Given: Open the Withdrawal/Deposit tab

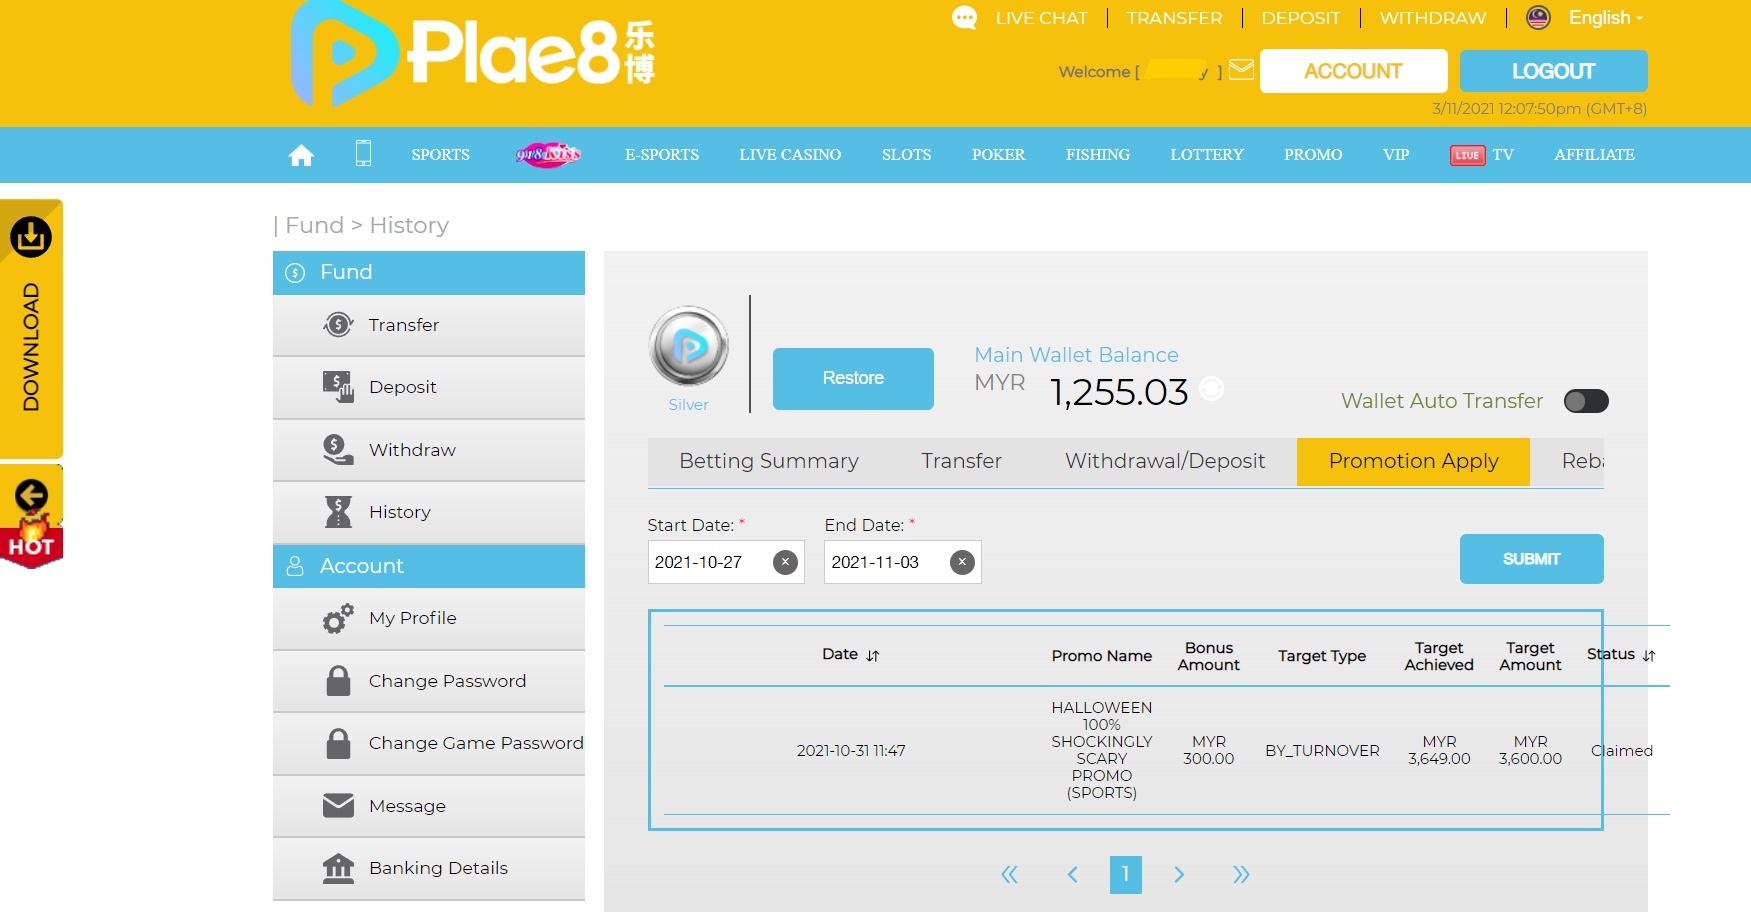Looking at the screenshot, I should 1164,461.
